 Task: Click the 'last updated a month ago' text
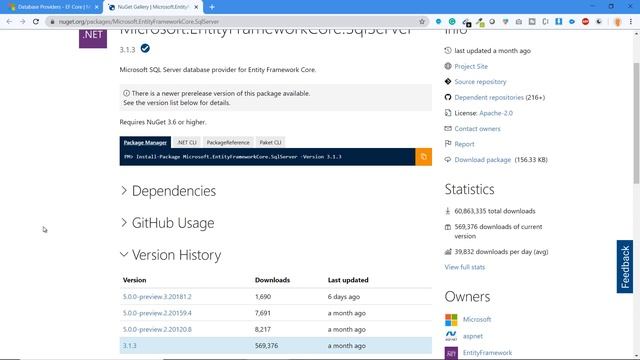[493, 51]
